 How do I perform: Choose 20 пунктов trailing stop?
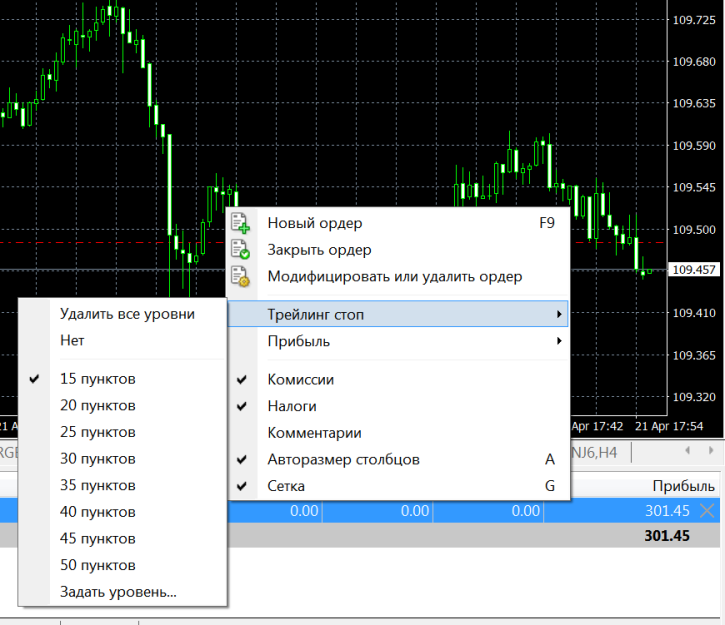pos(97,406)
